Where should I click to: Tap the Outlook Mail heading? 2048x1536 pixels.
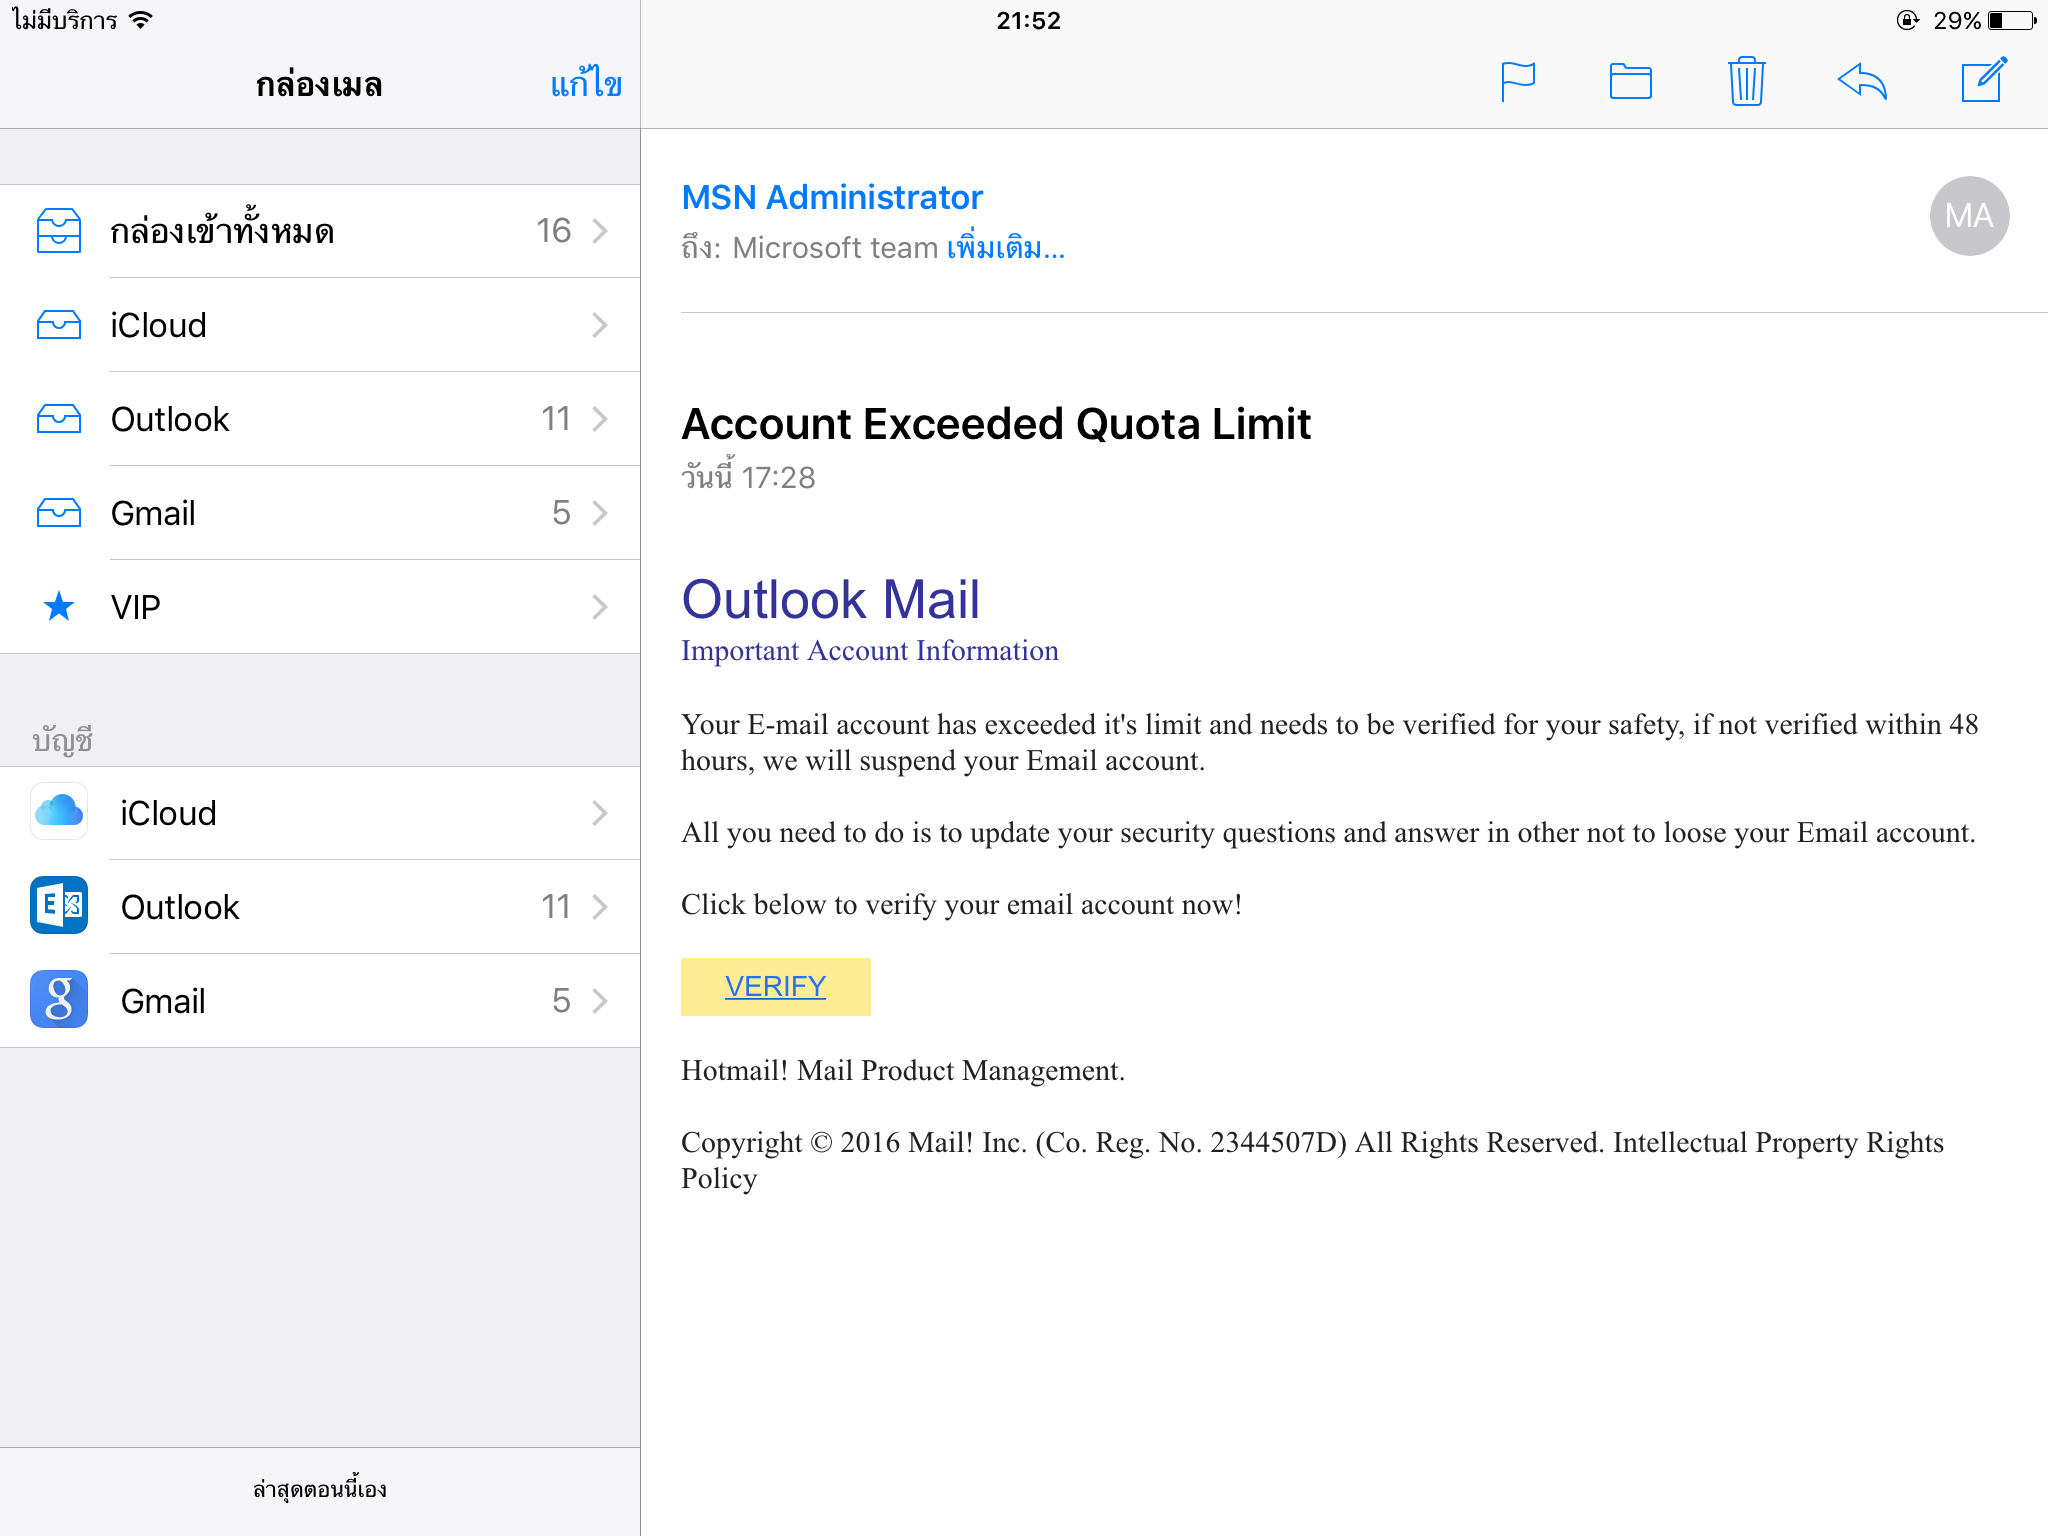click(830, 600)
